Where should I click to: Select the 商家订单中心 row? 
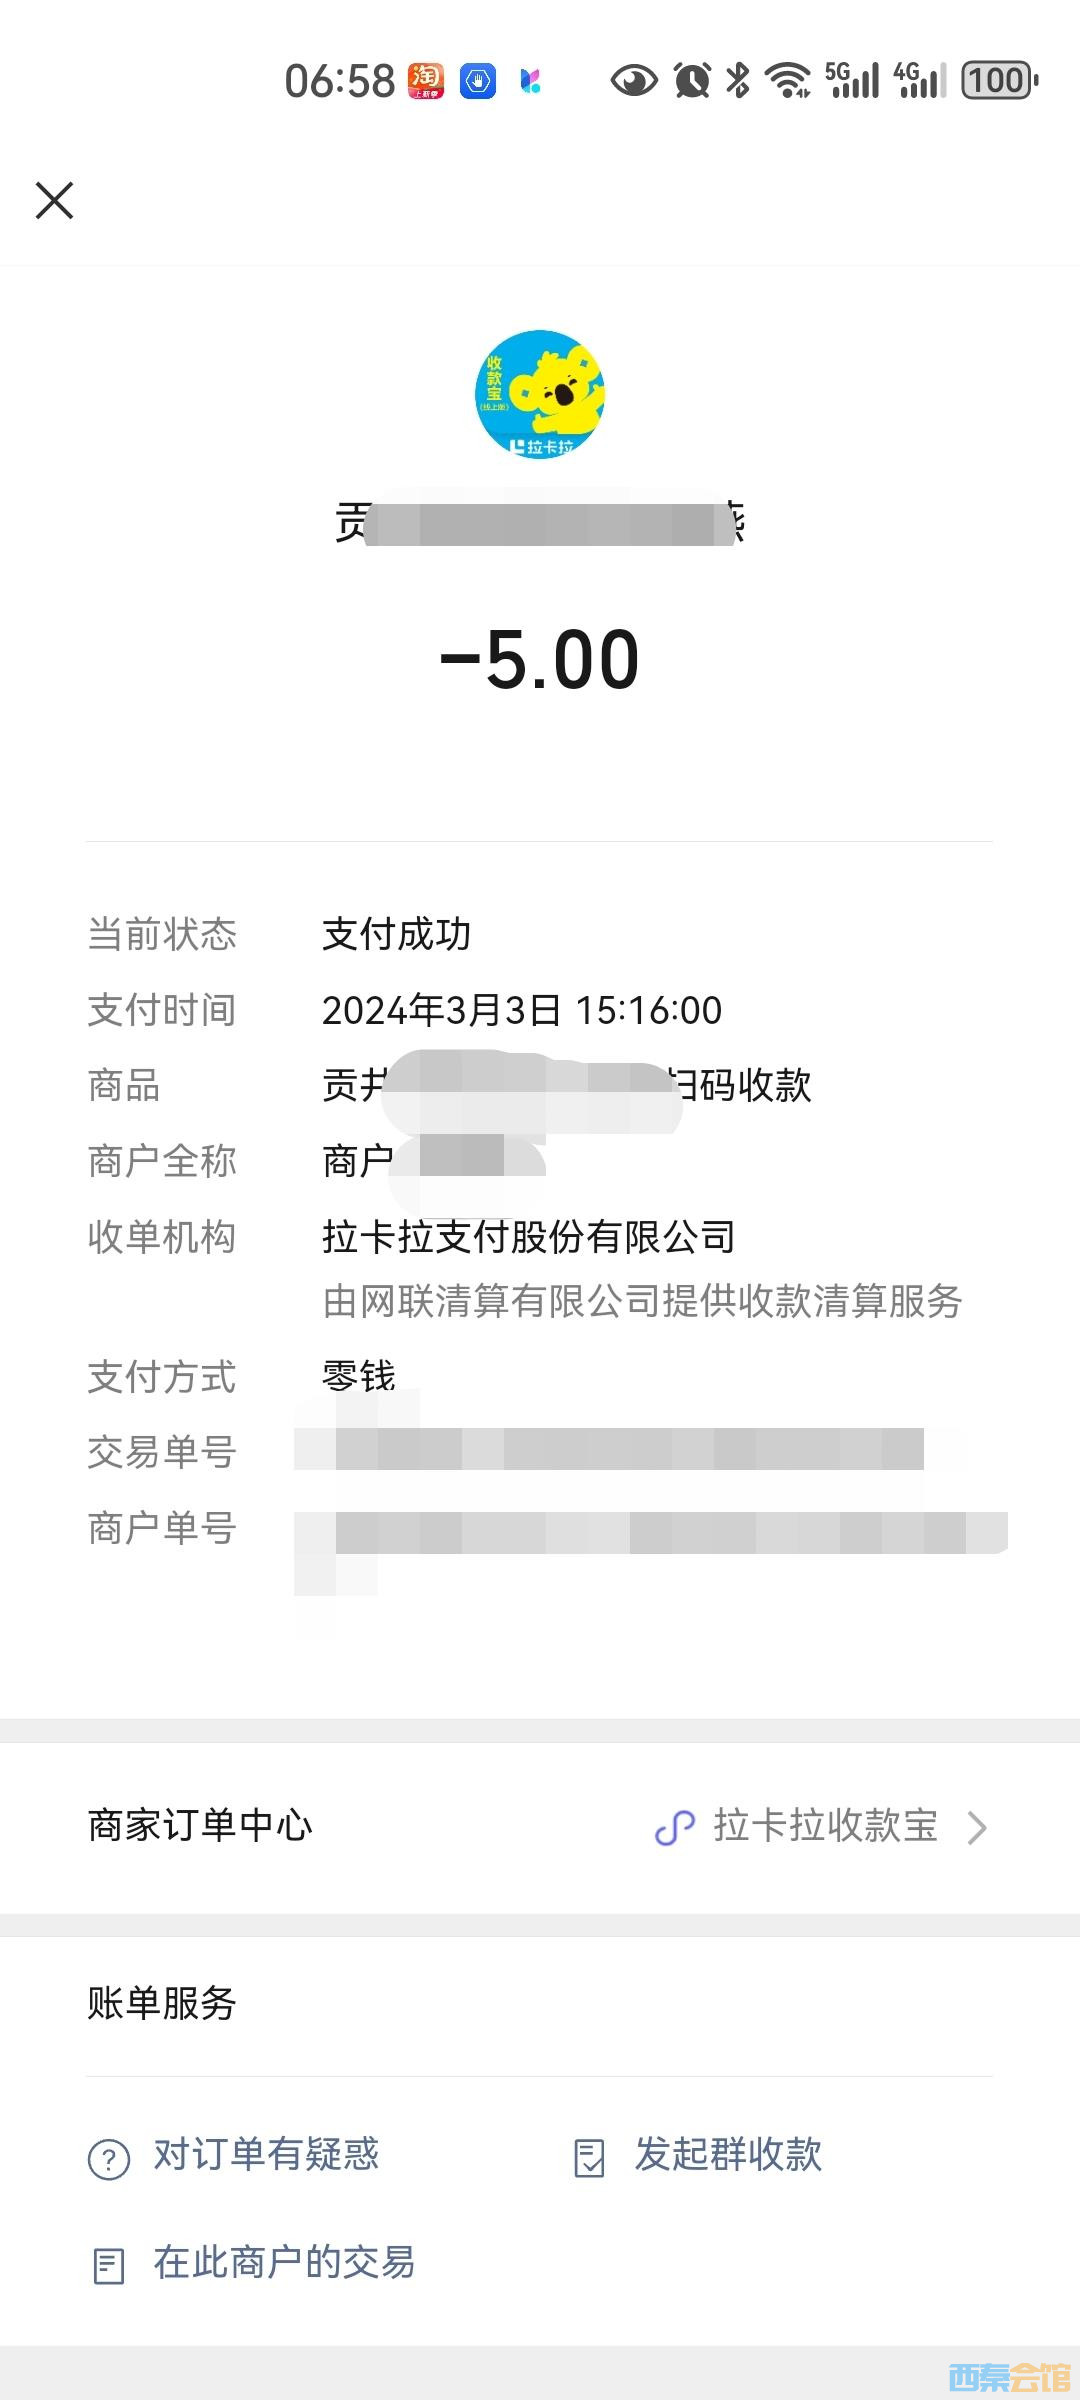(x=200, y=1826)
